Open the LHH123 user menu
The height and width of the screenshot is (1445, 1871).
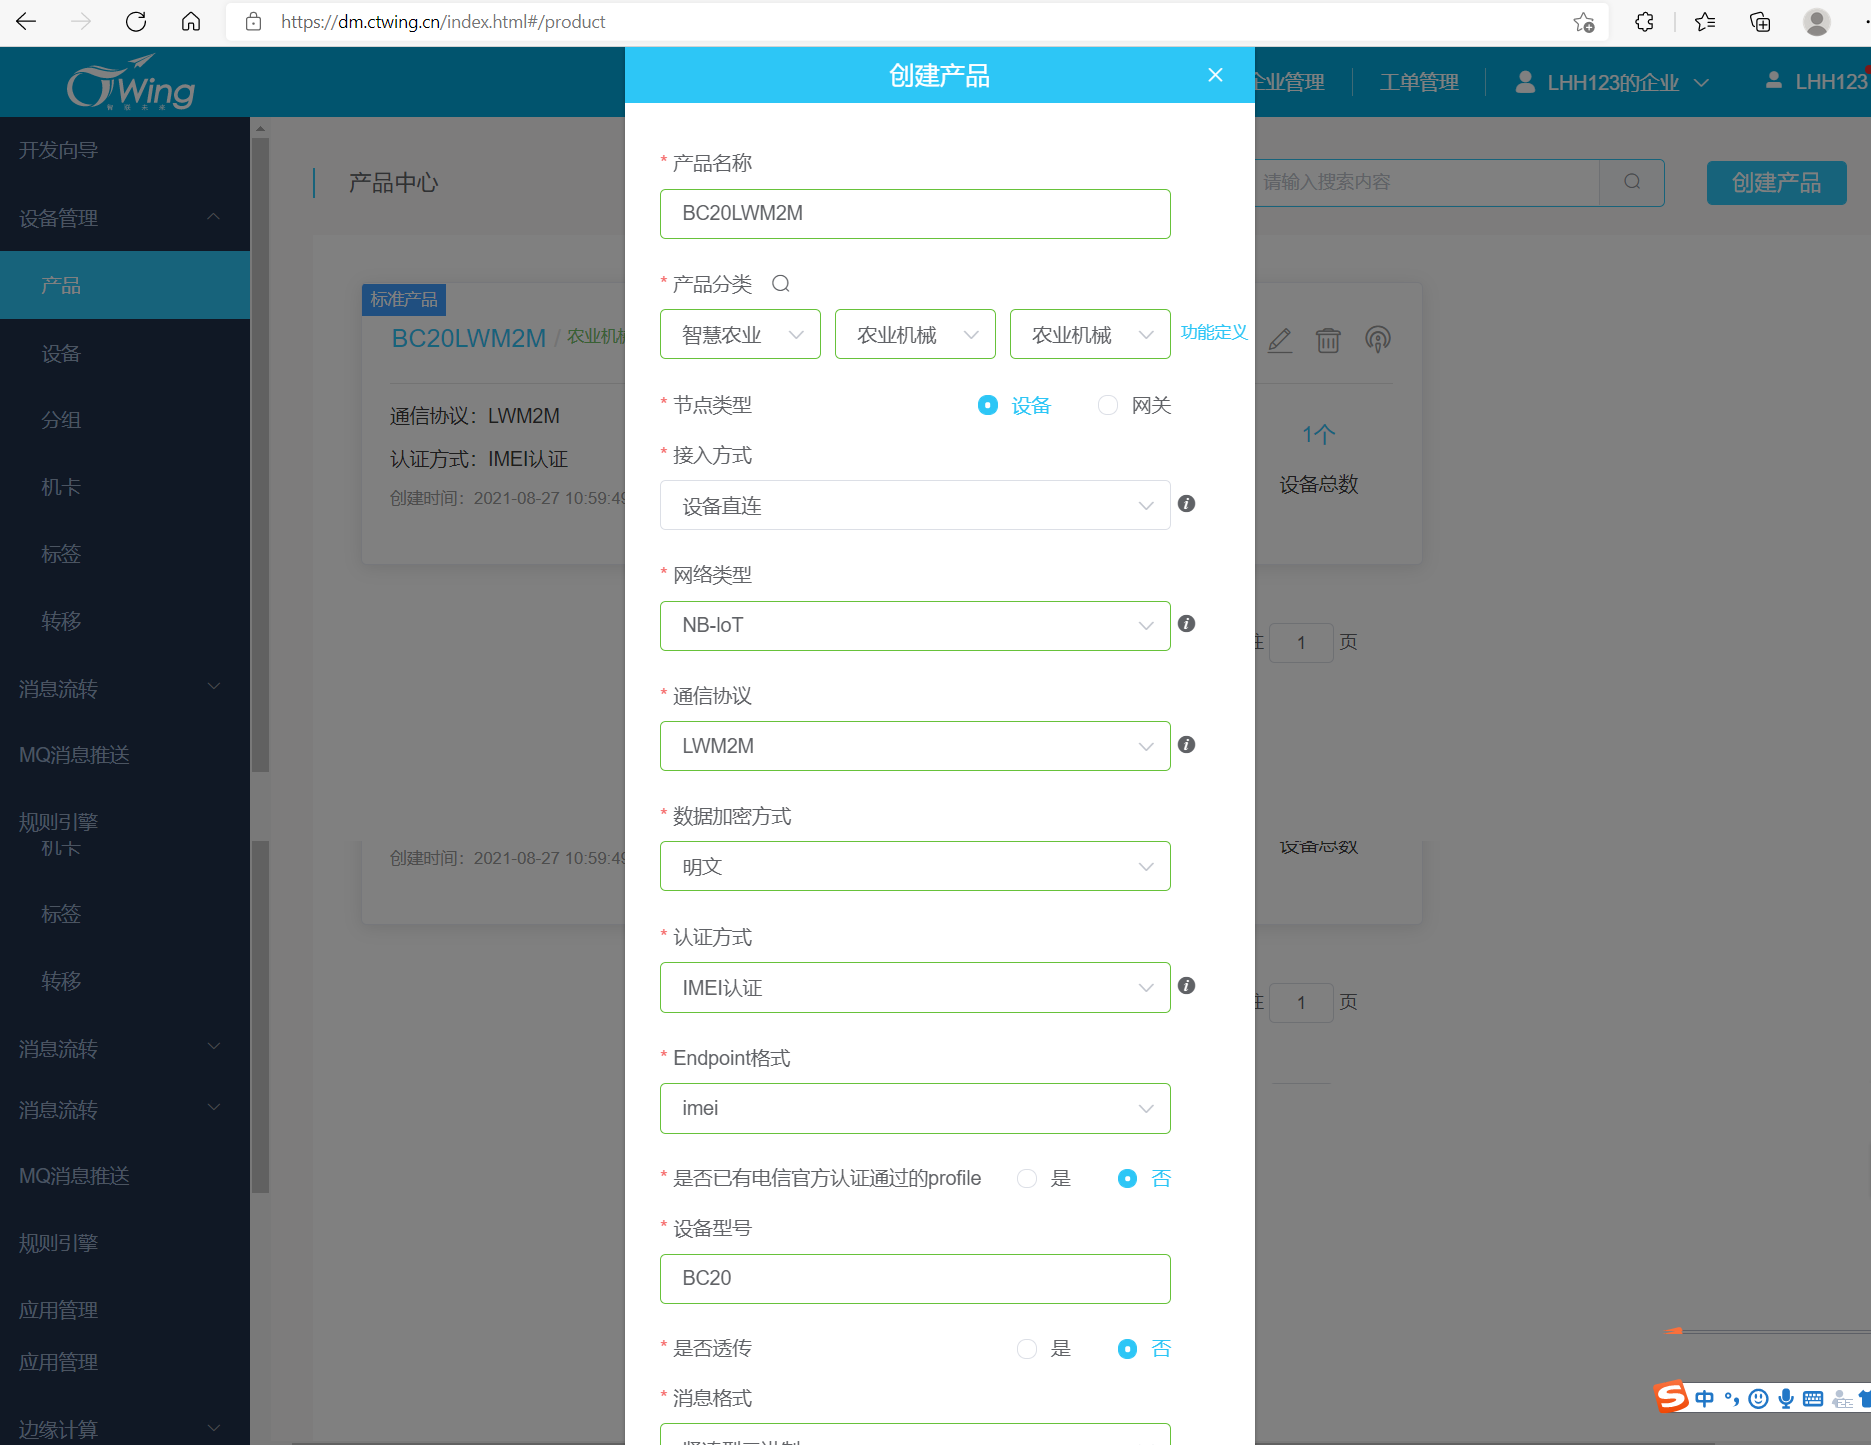(x=1817, y=82)
